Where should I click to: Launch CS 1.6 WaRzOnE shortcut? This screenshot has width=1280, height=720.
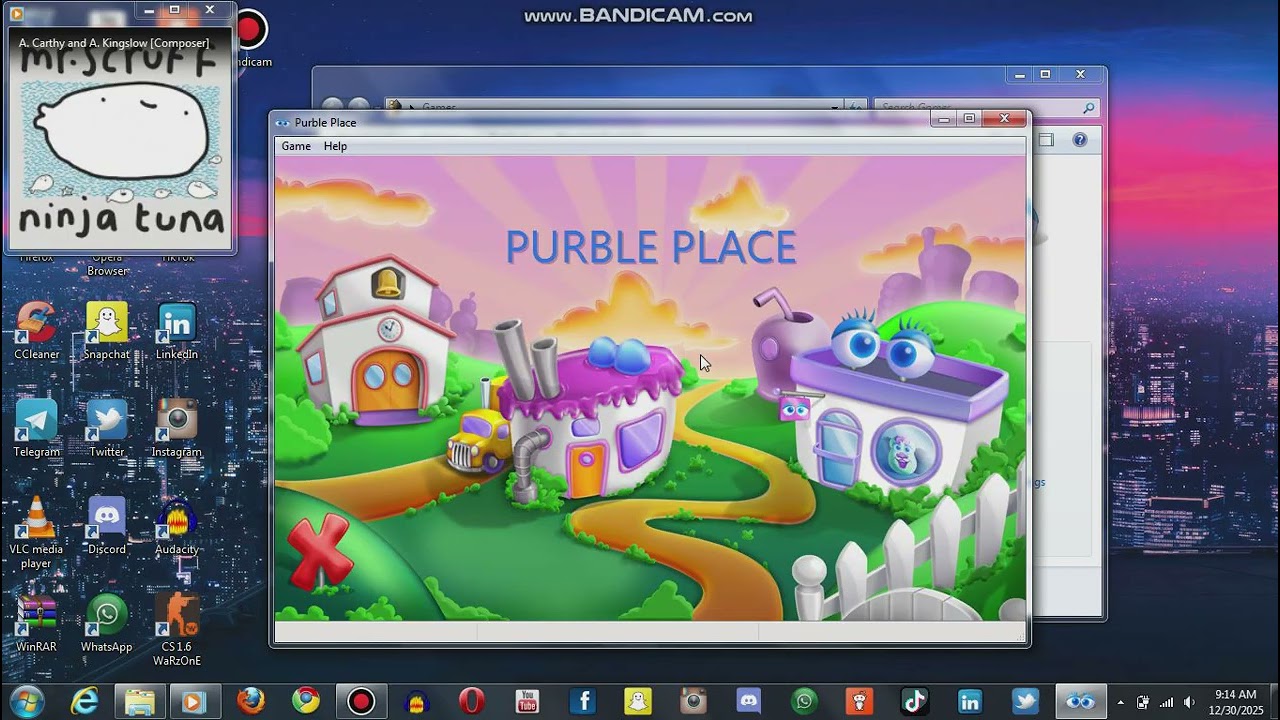coord(177,630)
